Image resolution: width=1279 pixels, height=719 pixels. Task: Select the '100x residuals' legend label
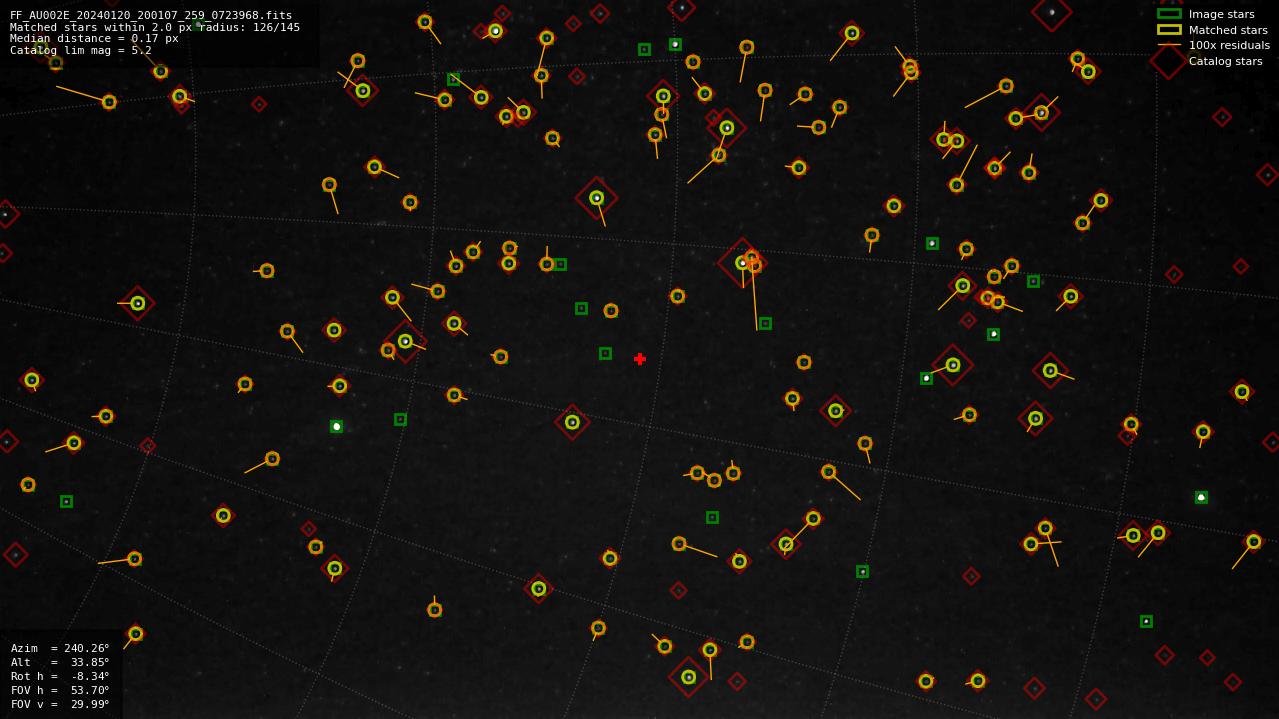pos(1229,45)
